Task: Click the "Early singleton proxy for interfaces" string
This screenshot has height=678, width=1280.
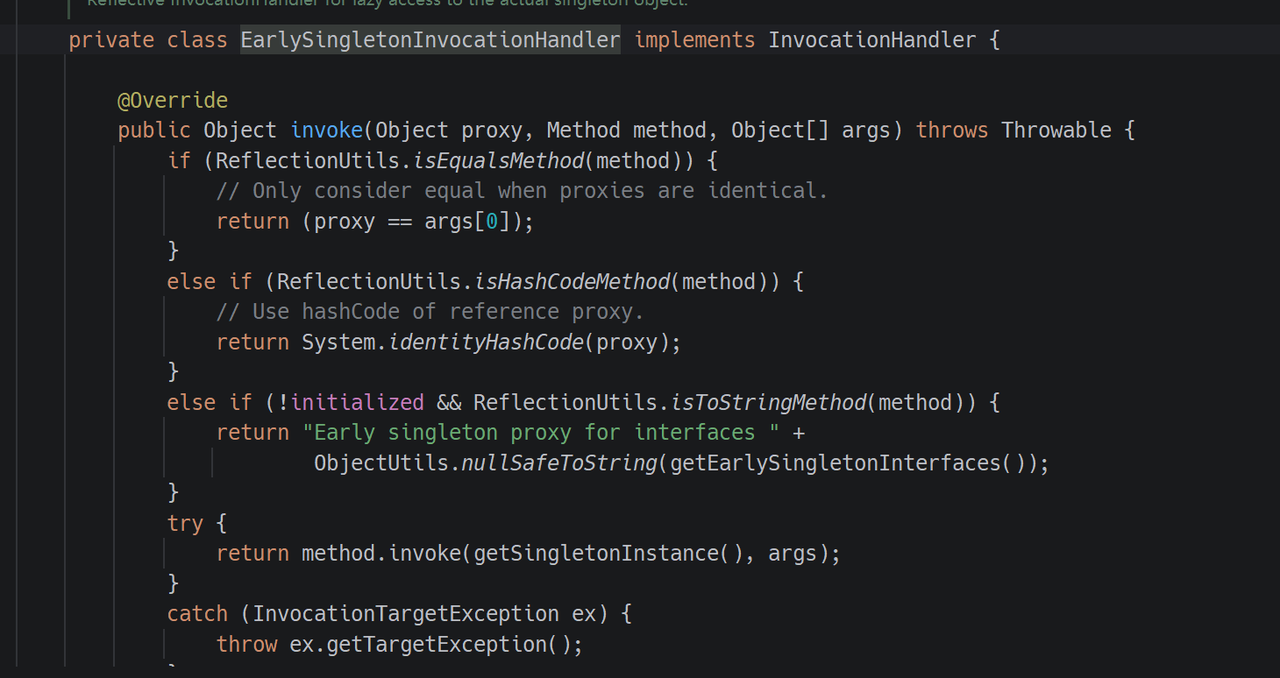Action: [541, 432]
